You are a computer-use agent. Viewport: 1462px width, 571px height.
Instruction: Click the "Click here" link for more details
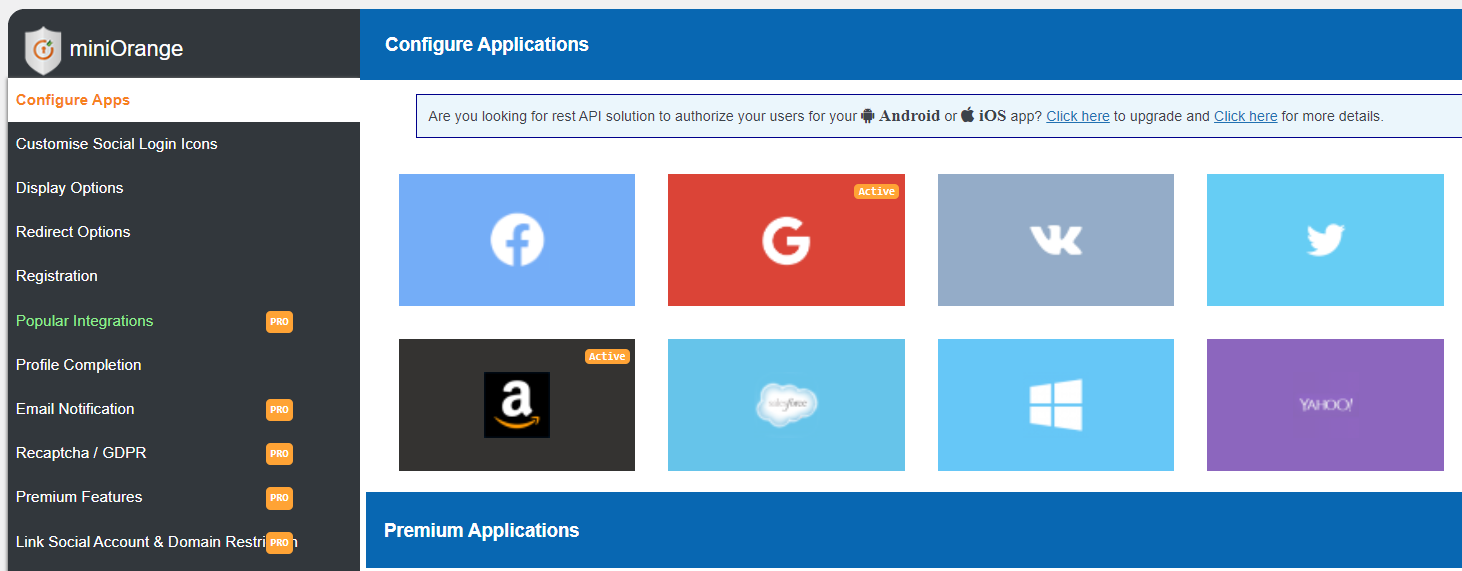click(x=1245, y=116)
